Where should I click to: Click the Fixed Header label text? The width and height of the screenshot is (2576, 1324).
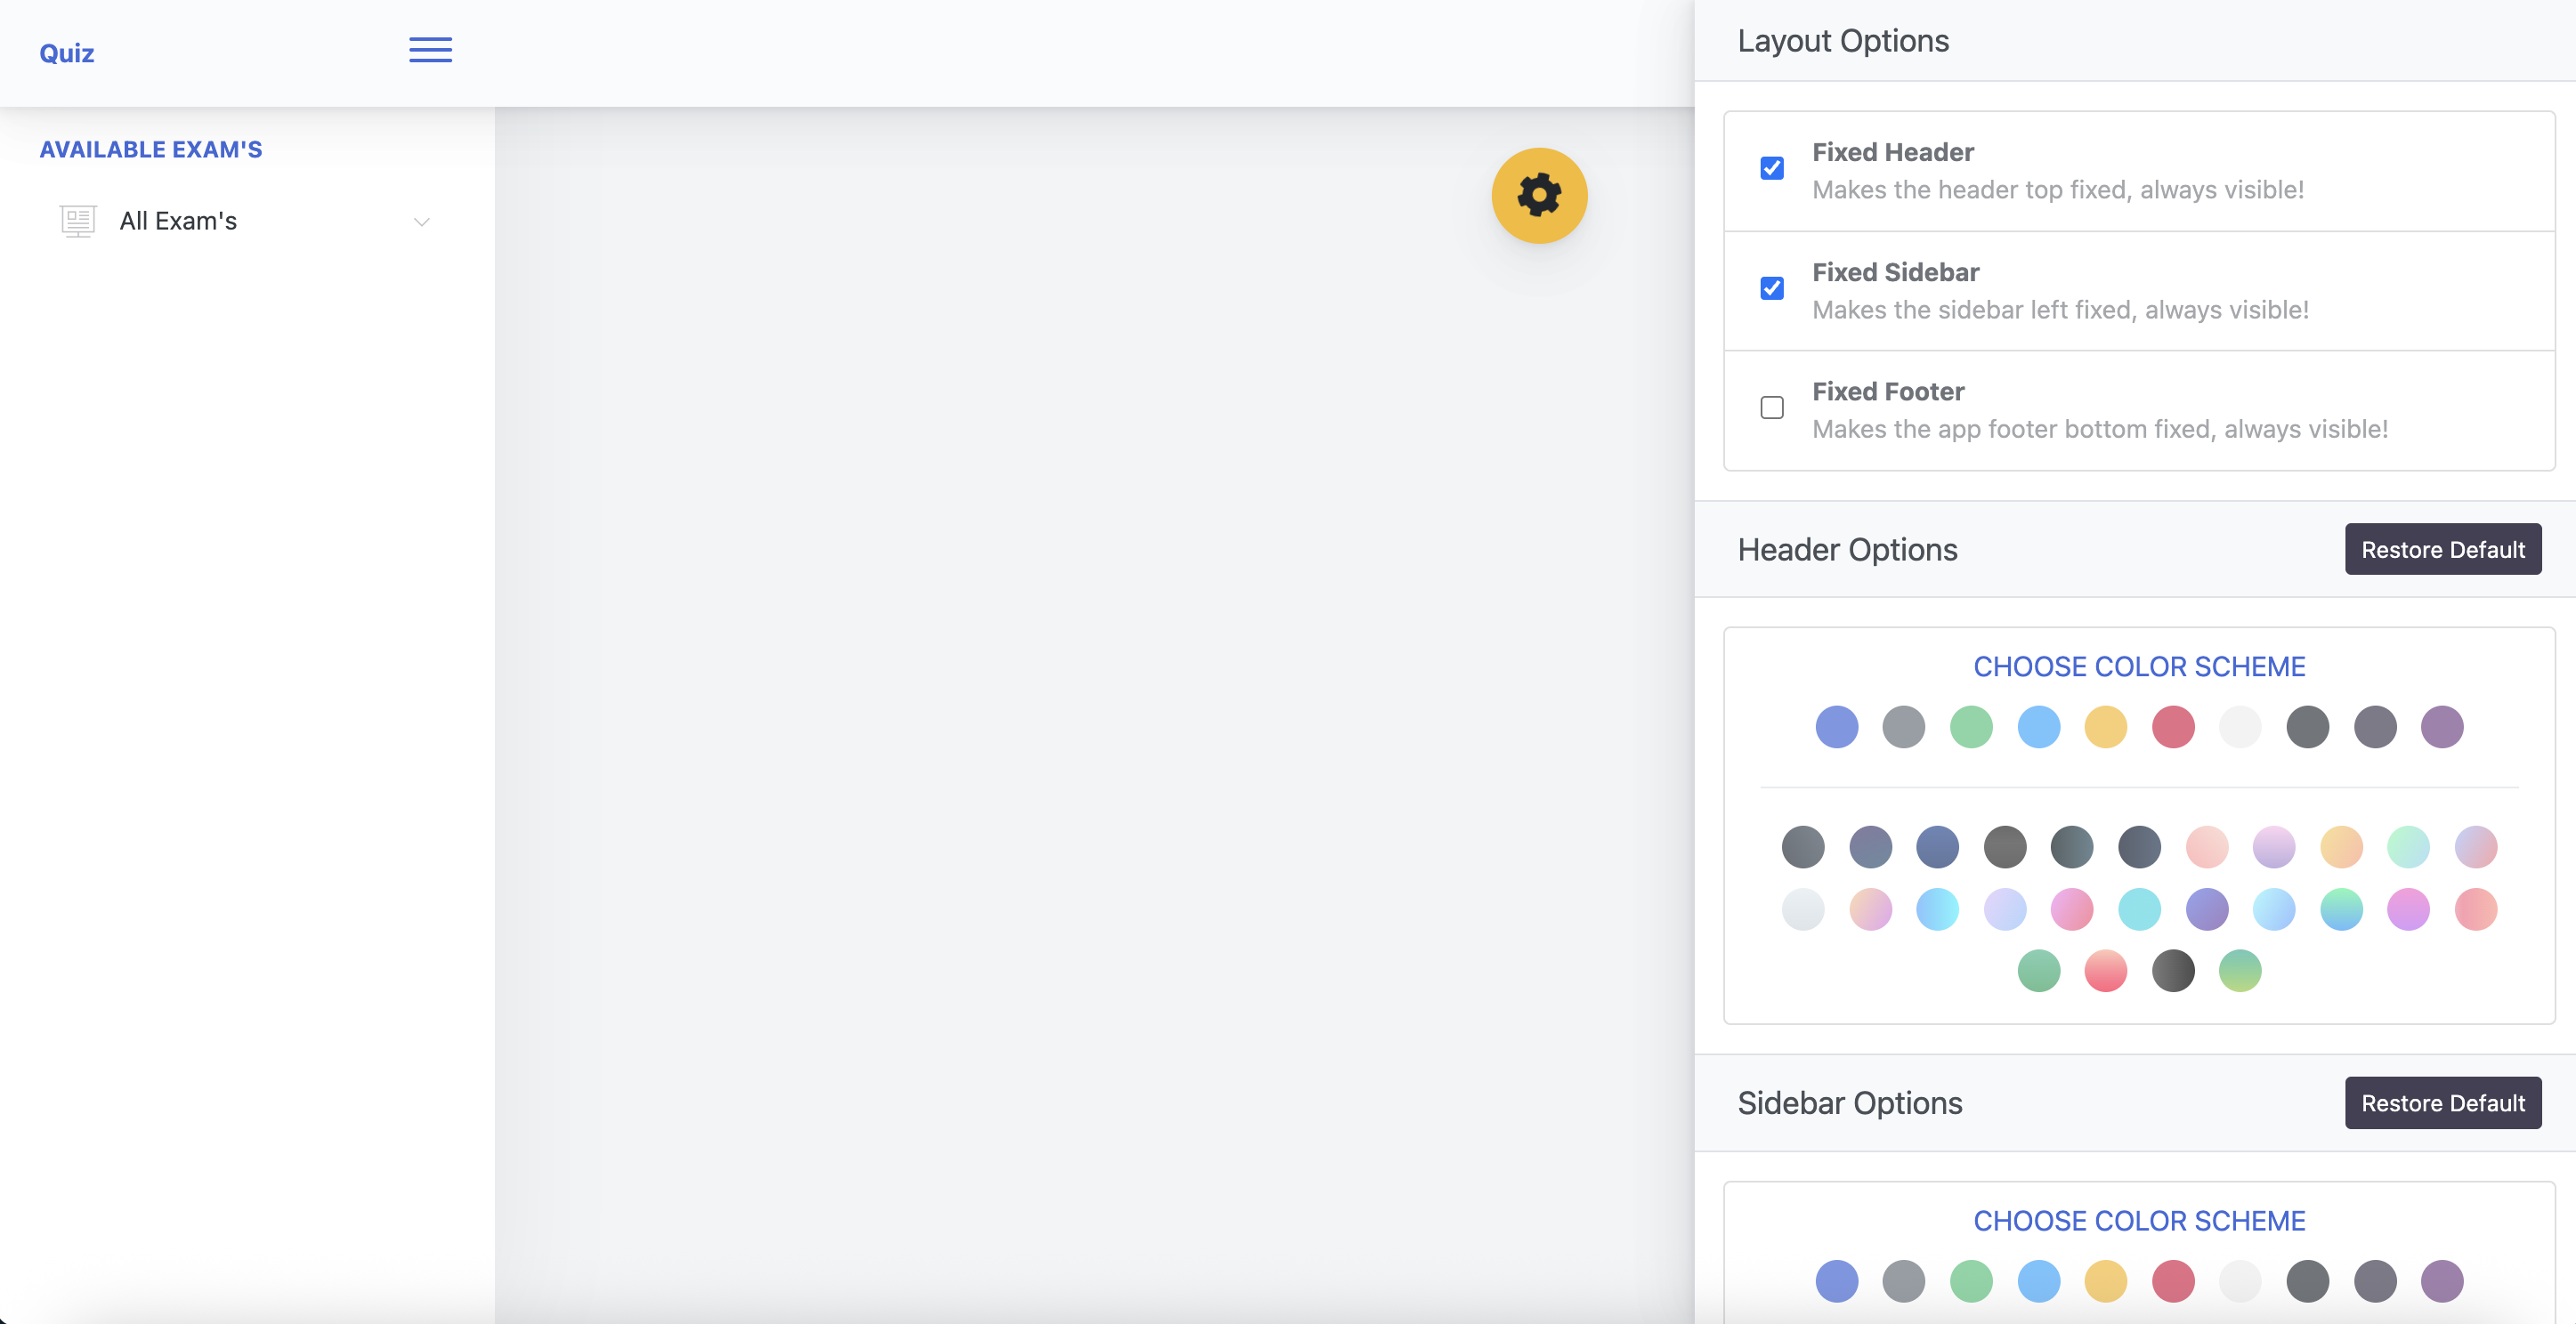[x=1893, y=152]
